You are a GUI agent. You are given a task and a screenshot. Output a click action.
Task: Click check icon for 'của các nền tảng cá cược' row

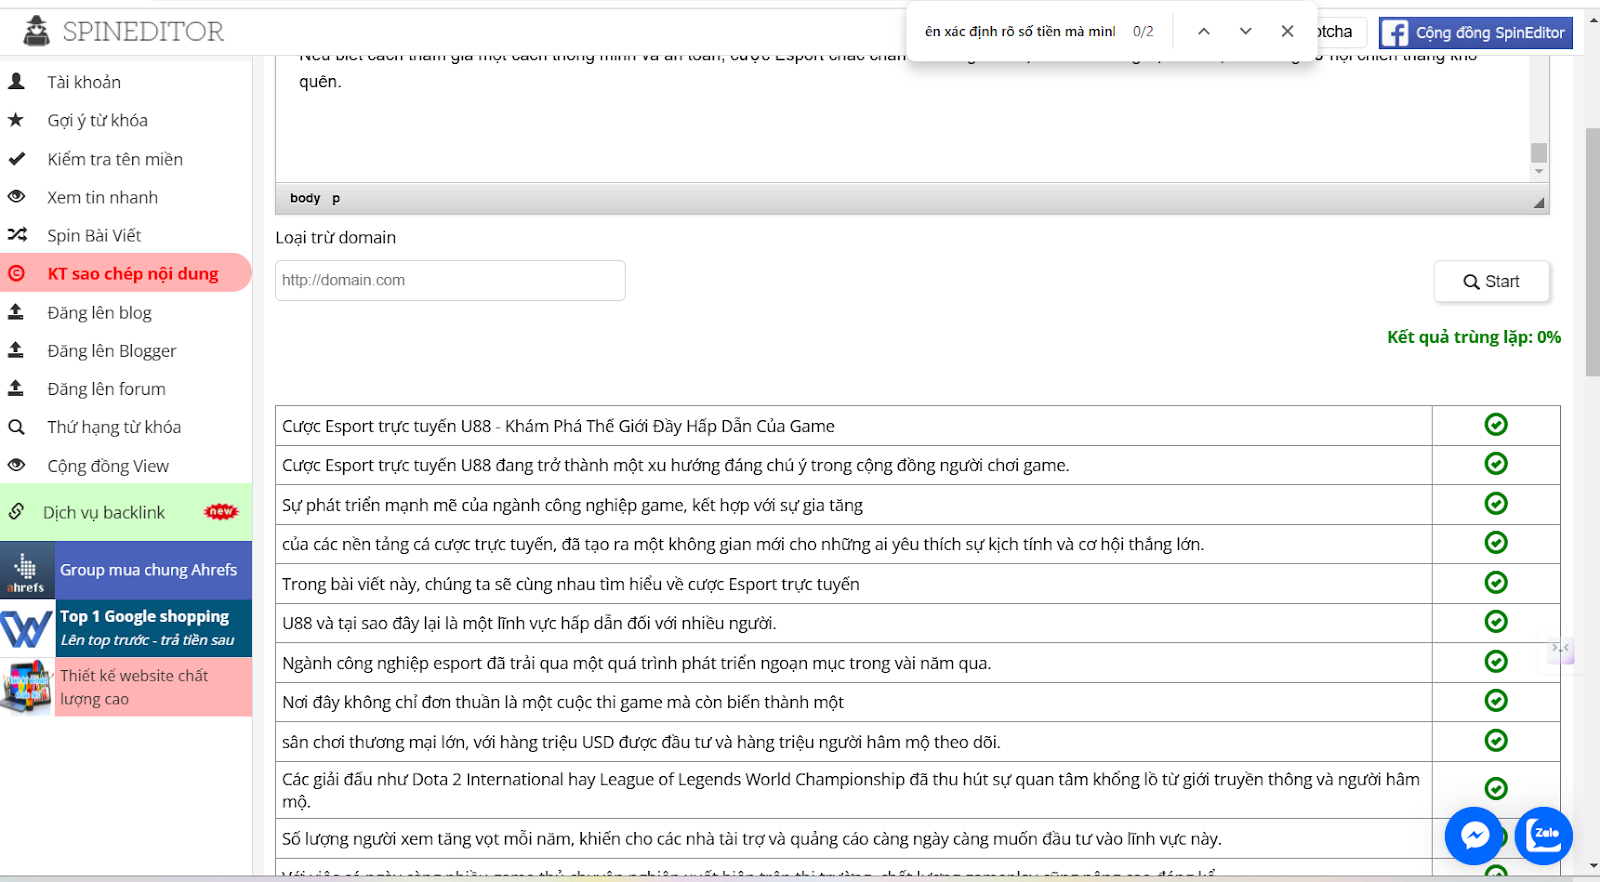[x=1496, y=543]
